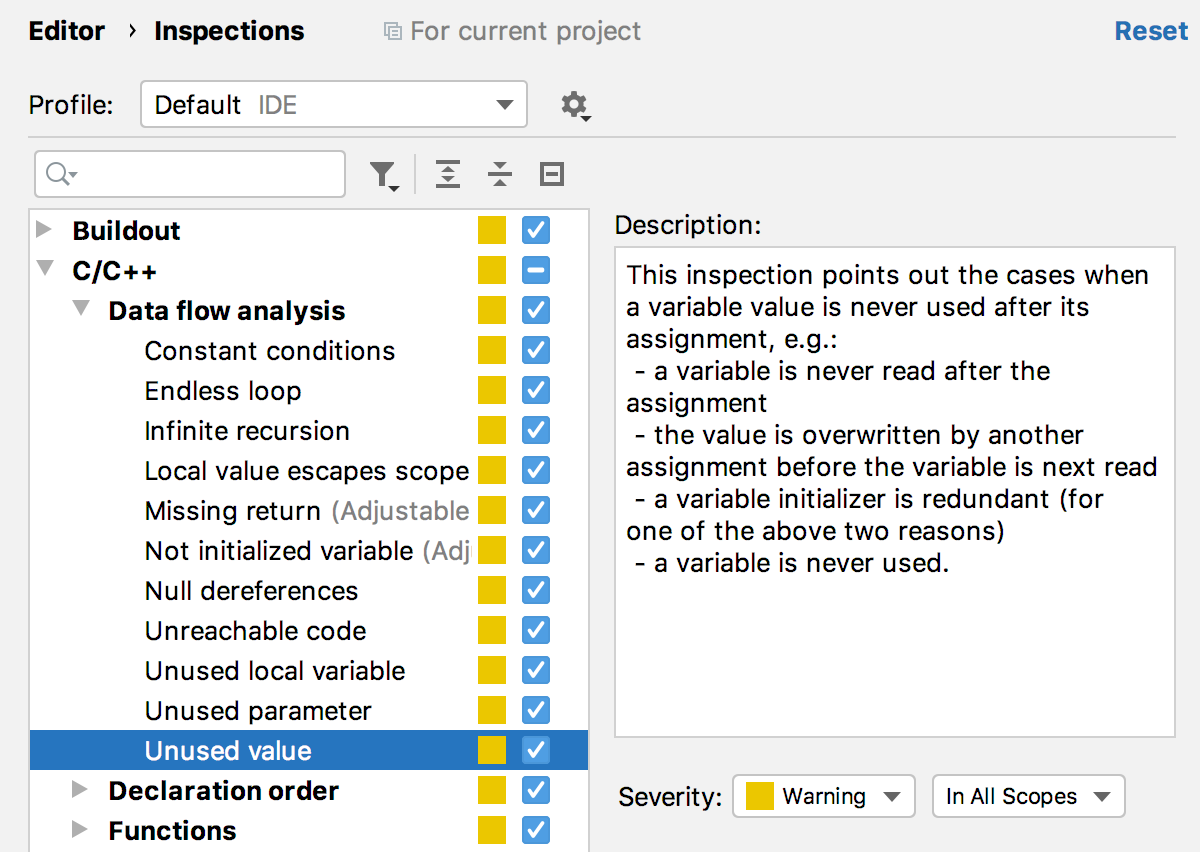Click Constant conditions severity swatch
Image resolution: width=1200 pixels, height=852 pixels.
tap(492, 351)
